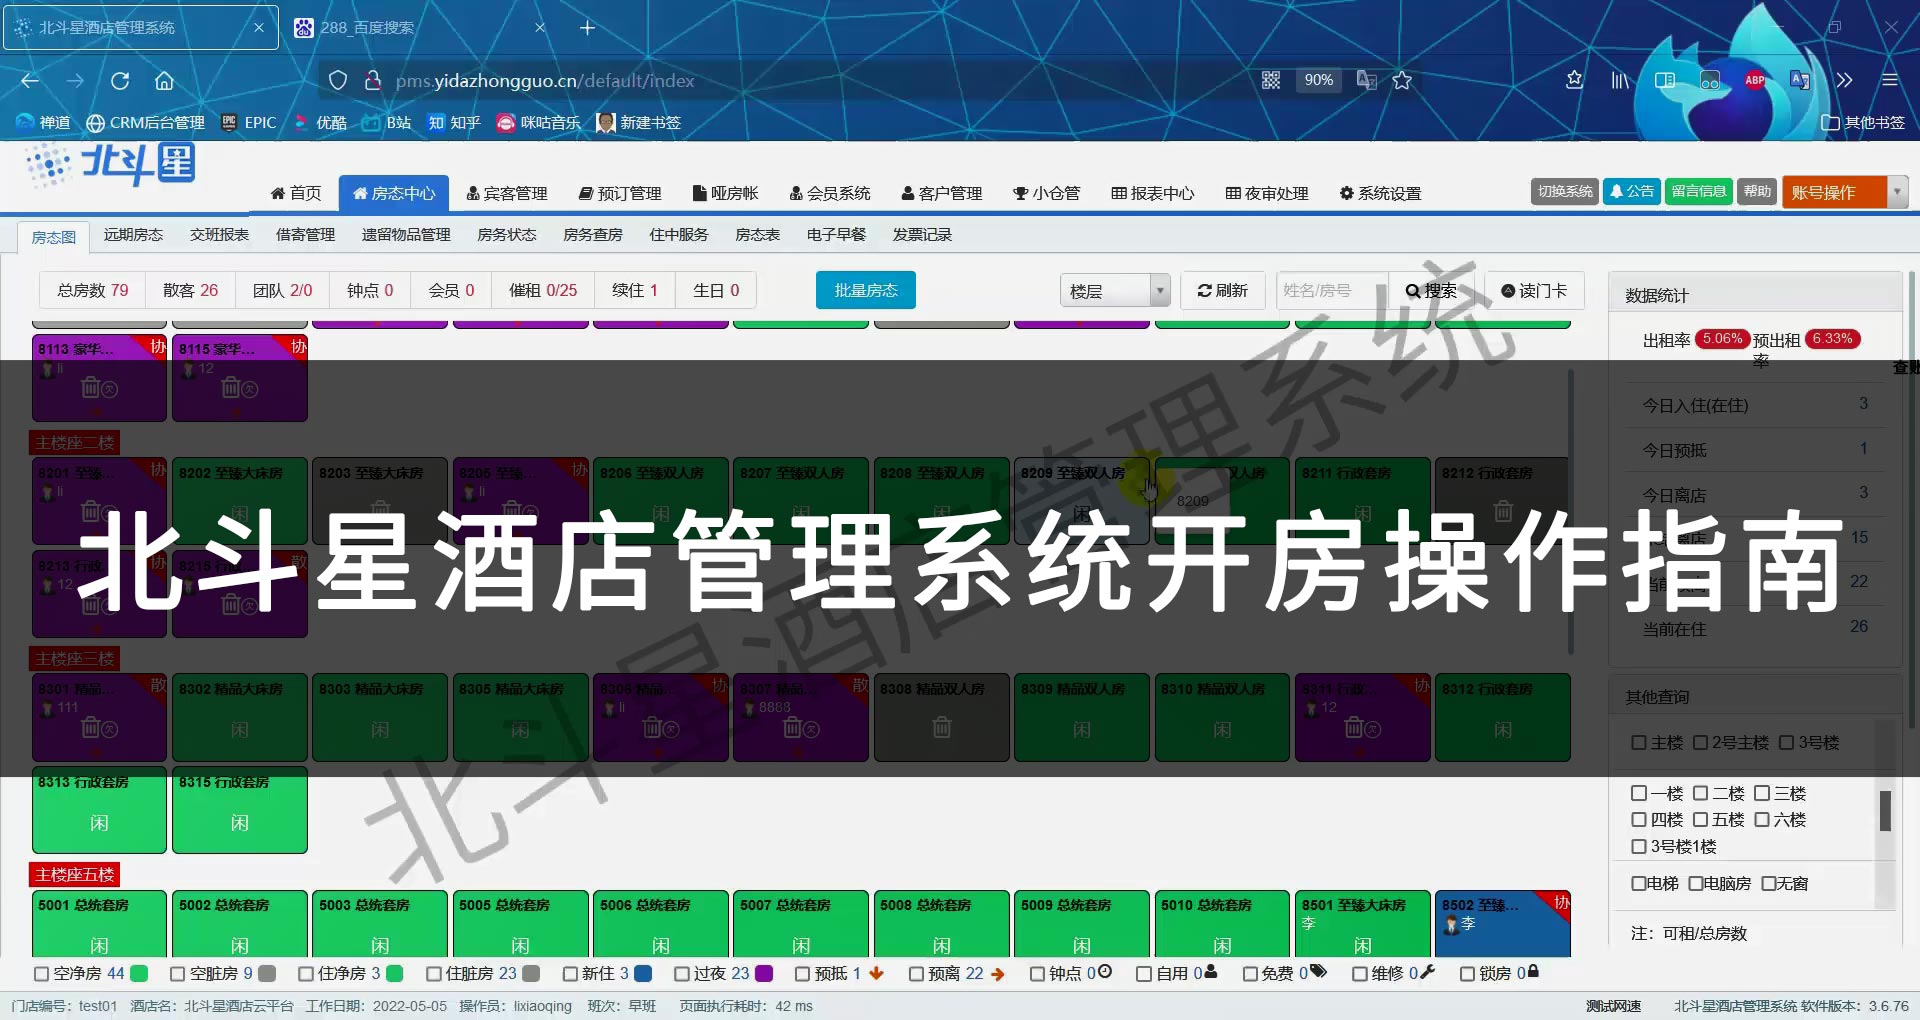Click the 公告 bell button
Viewport: 1920px width, 1020px height.
tap(1631, 191)
